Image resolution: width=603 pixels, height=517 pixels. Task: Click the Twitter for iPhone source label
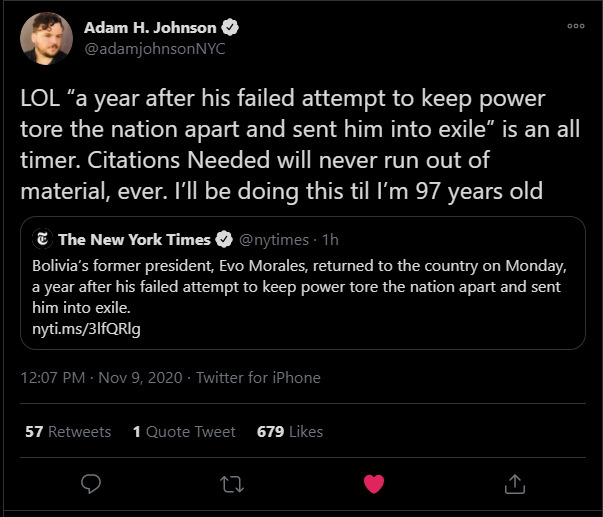(x=258, y=378)
